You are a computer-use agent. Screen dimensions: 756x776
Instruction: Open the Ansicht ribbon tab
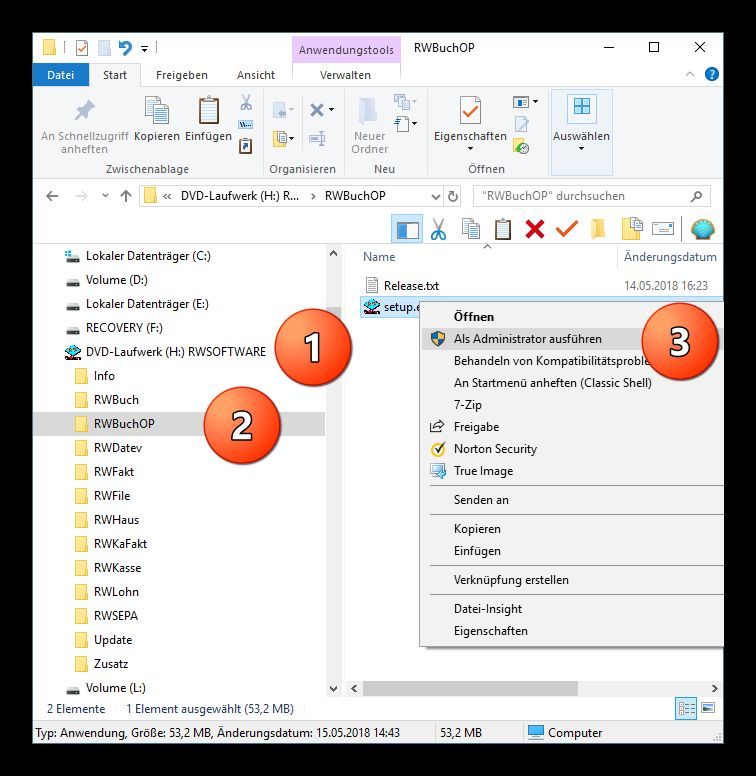click(x=256, y=75)
